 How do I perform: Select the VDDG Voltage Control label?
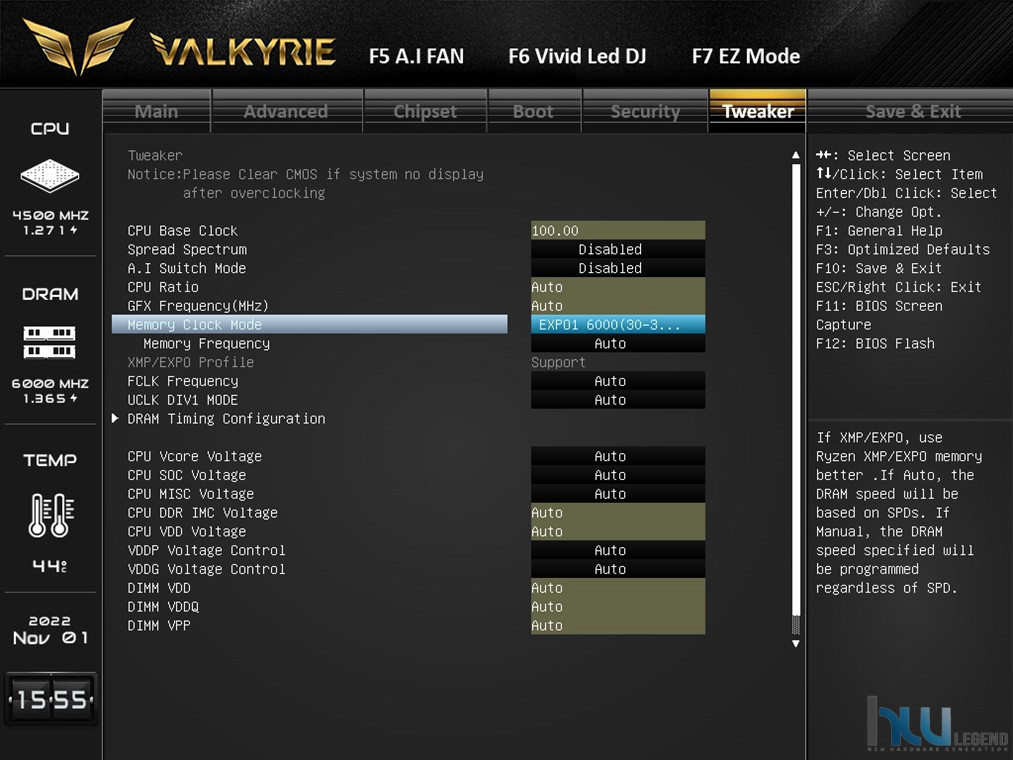(207, 569)
